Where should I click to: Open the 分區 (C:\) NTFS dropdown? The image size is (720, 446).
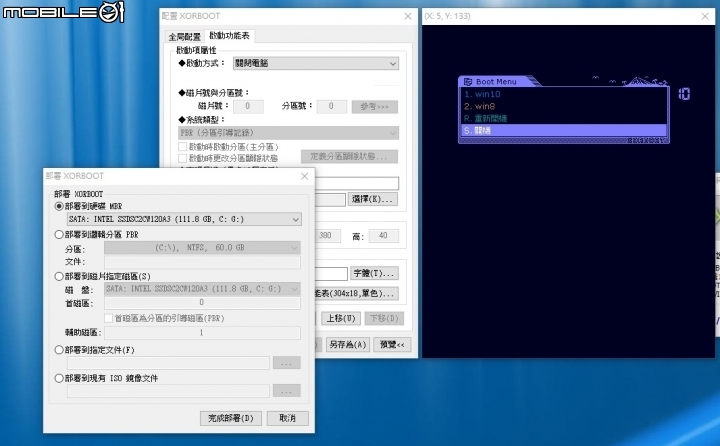pyautogui.click(x=202, y=248)
